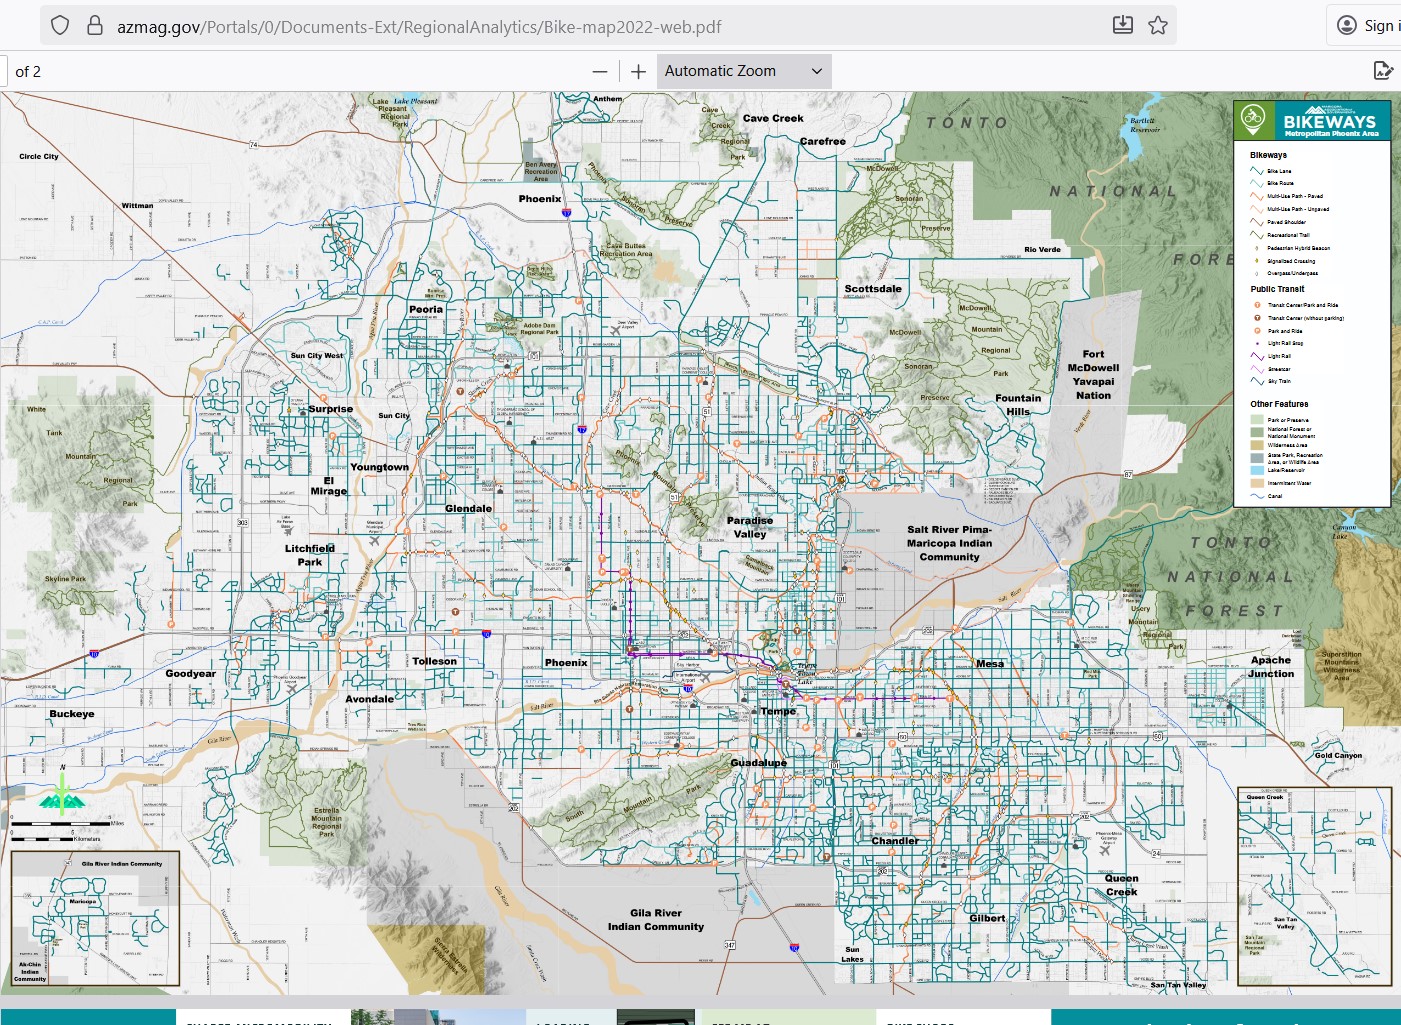This screenshot has height=1025, width=1401.
Task: Click the Queen Creek inset map
Action: click(1314, 887)
